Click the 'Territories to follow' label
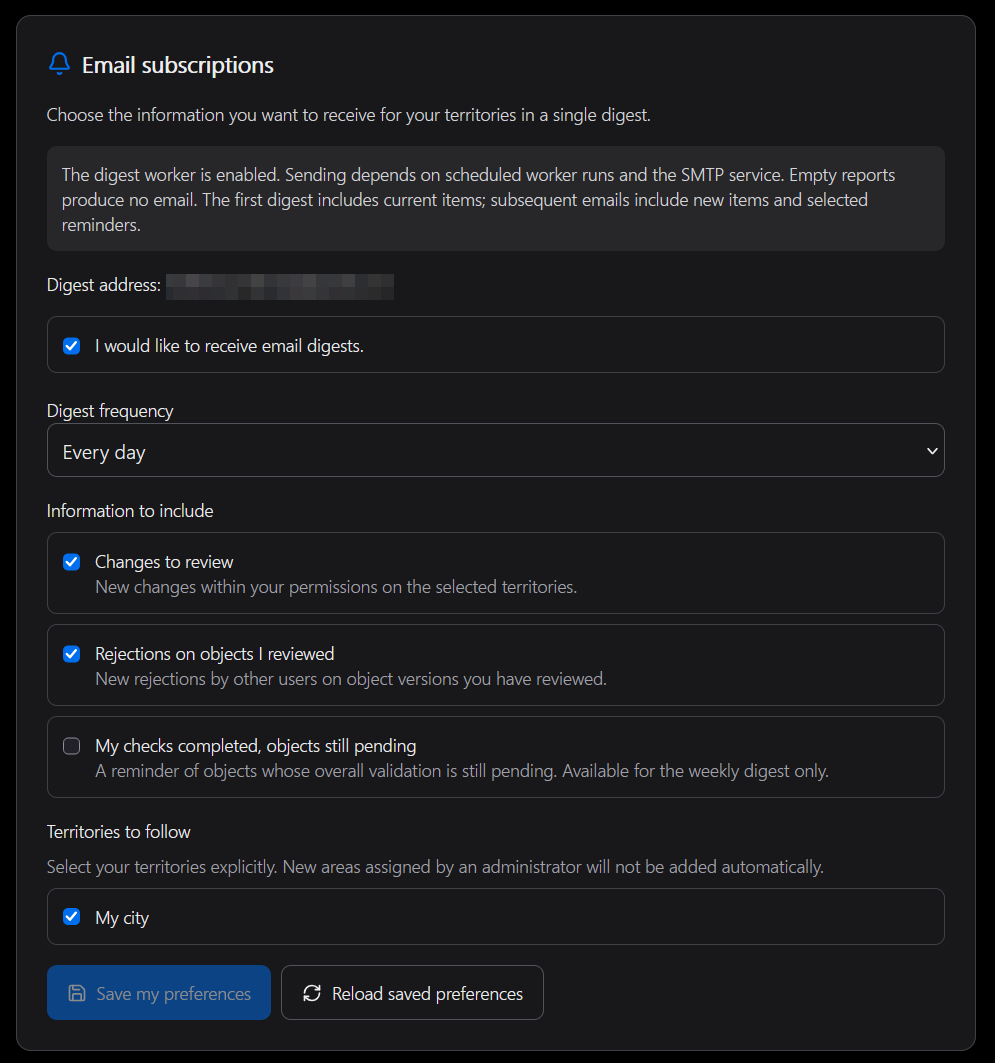This screenshot has height=1063, width=995. point(119,832)
